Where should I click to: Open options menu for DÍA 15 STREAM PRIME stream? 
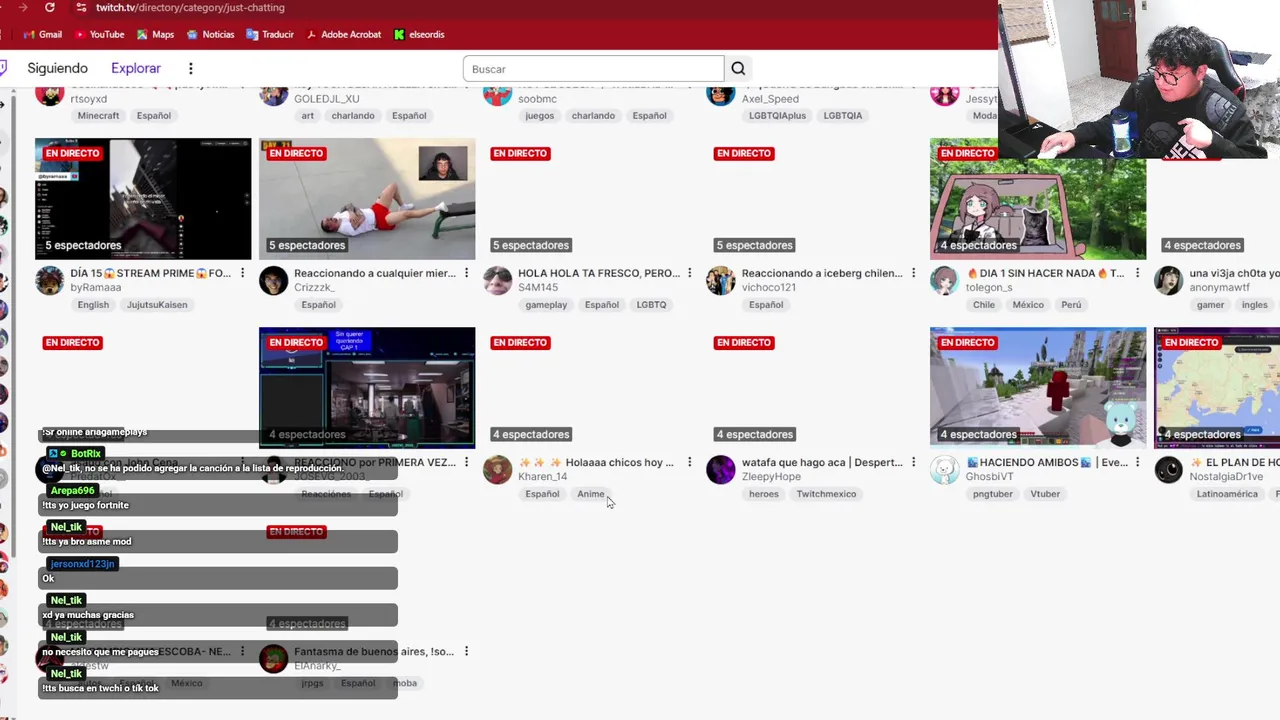[242, 273]
